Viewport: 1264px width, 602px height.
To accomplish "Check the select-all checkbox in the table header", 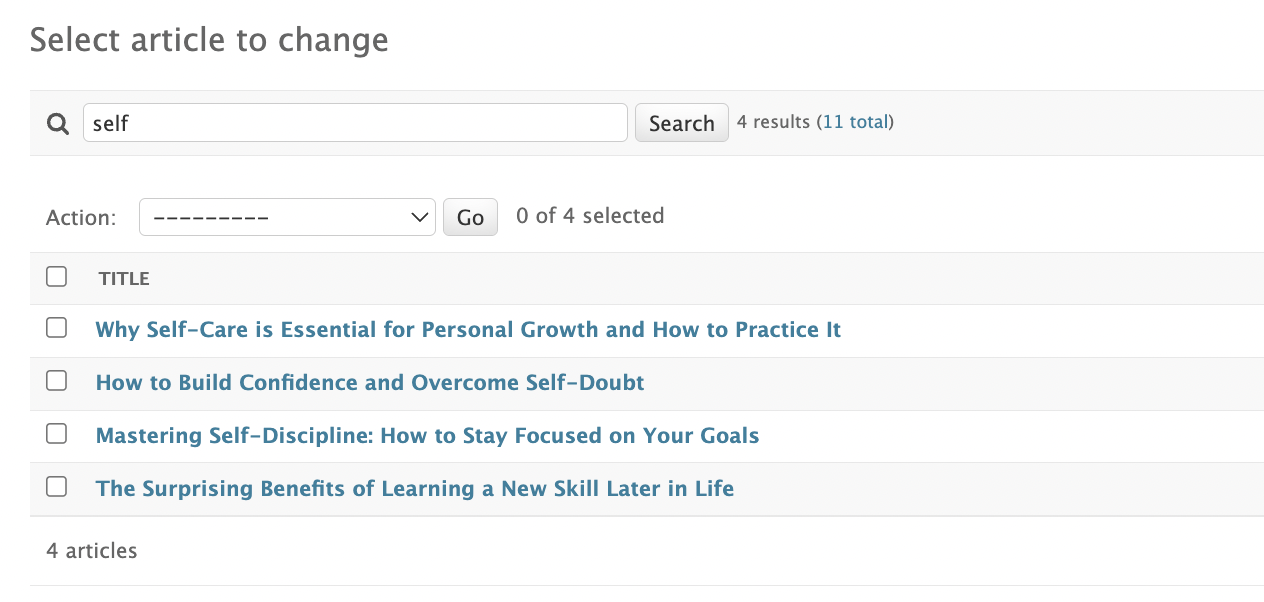I will (56, 277).
